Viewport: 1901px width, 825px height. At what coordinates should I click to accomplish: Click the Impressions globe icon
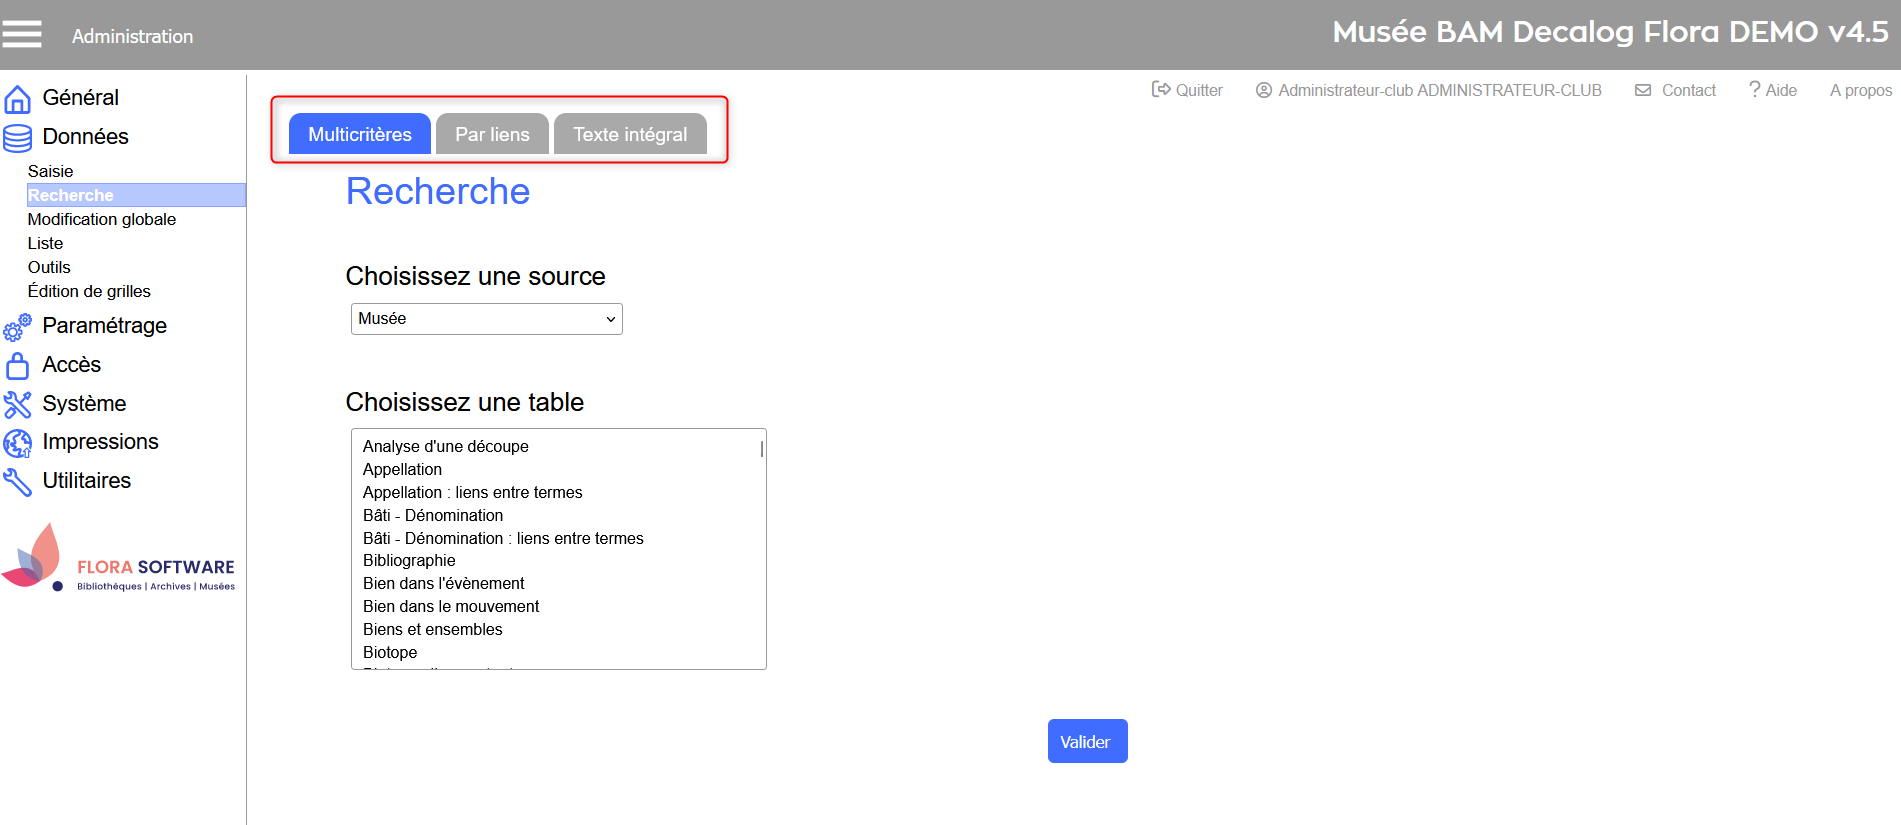pyautogui.click(x=17, y=443)
